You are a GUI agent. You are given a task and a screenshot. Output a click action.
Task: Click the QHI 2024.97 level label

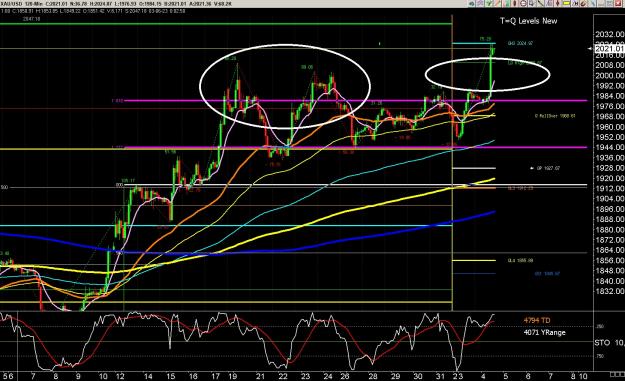(x=520, y=43)
